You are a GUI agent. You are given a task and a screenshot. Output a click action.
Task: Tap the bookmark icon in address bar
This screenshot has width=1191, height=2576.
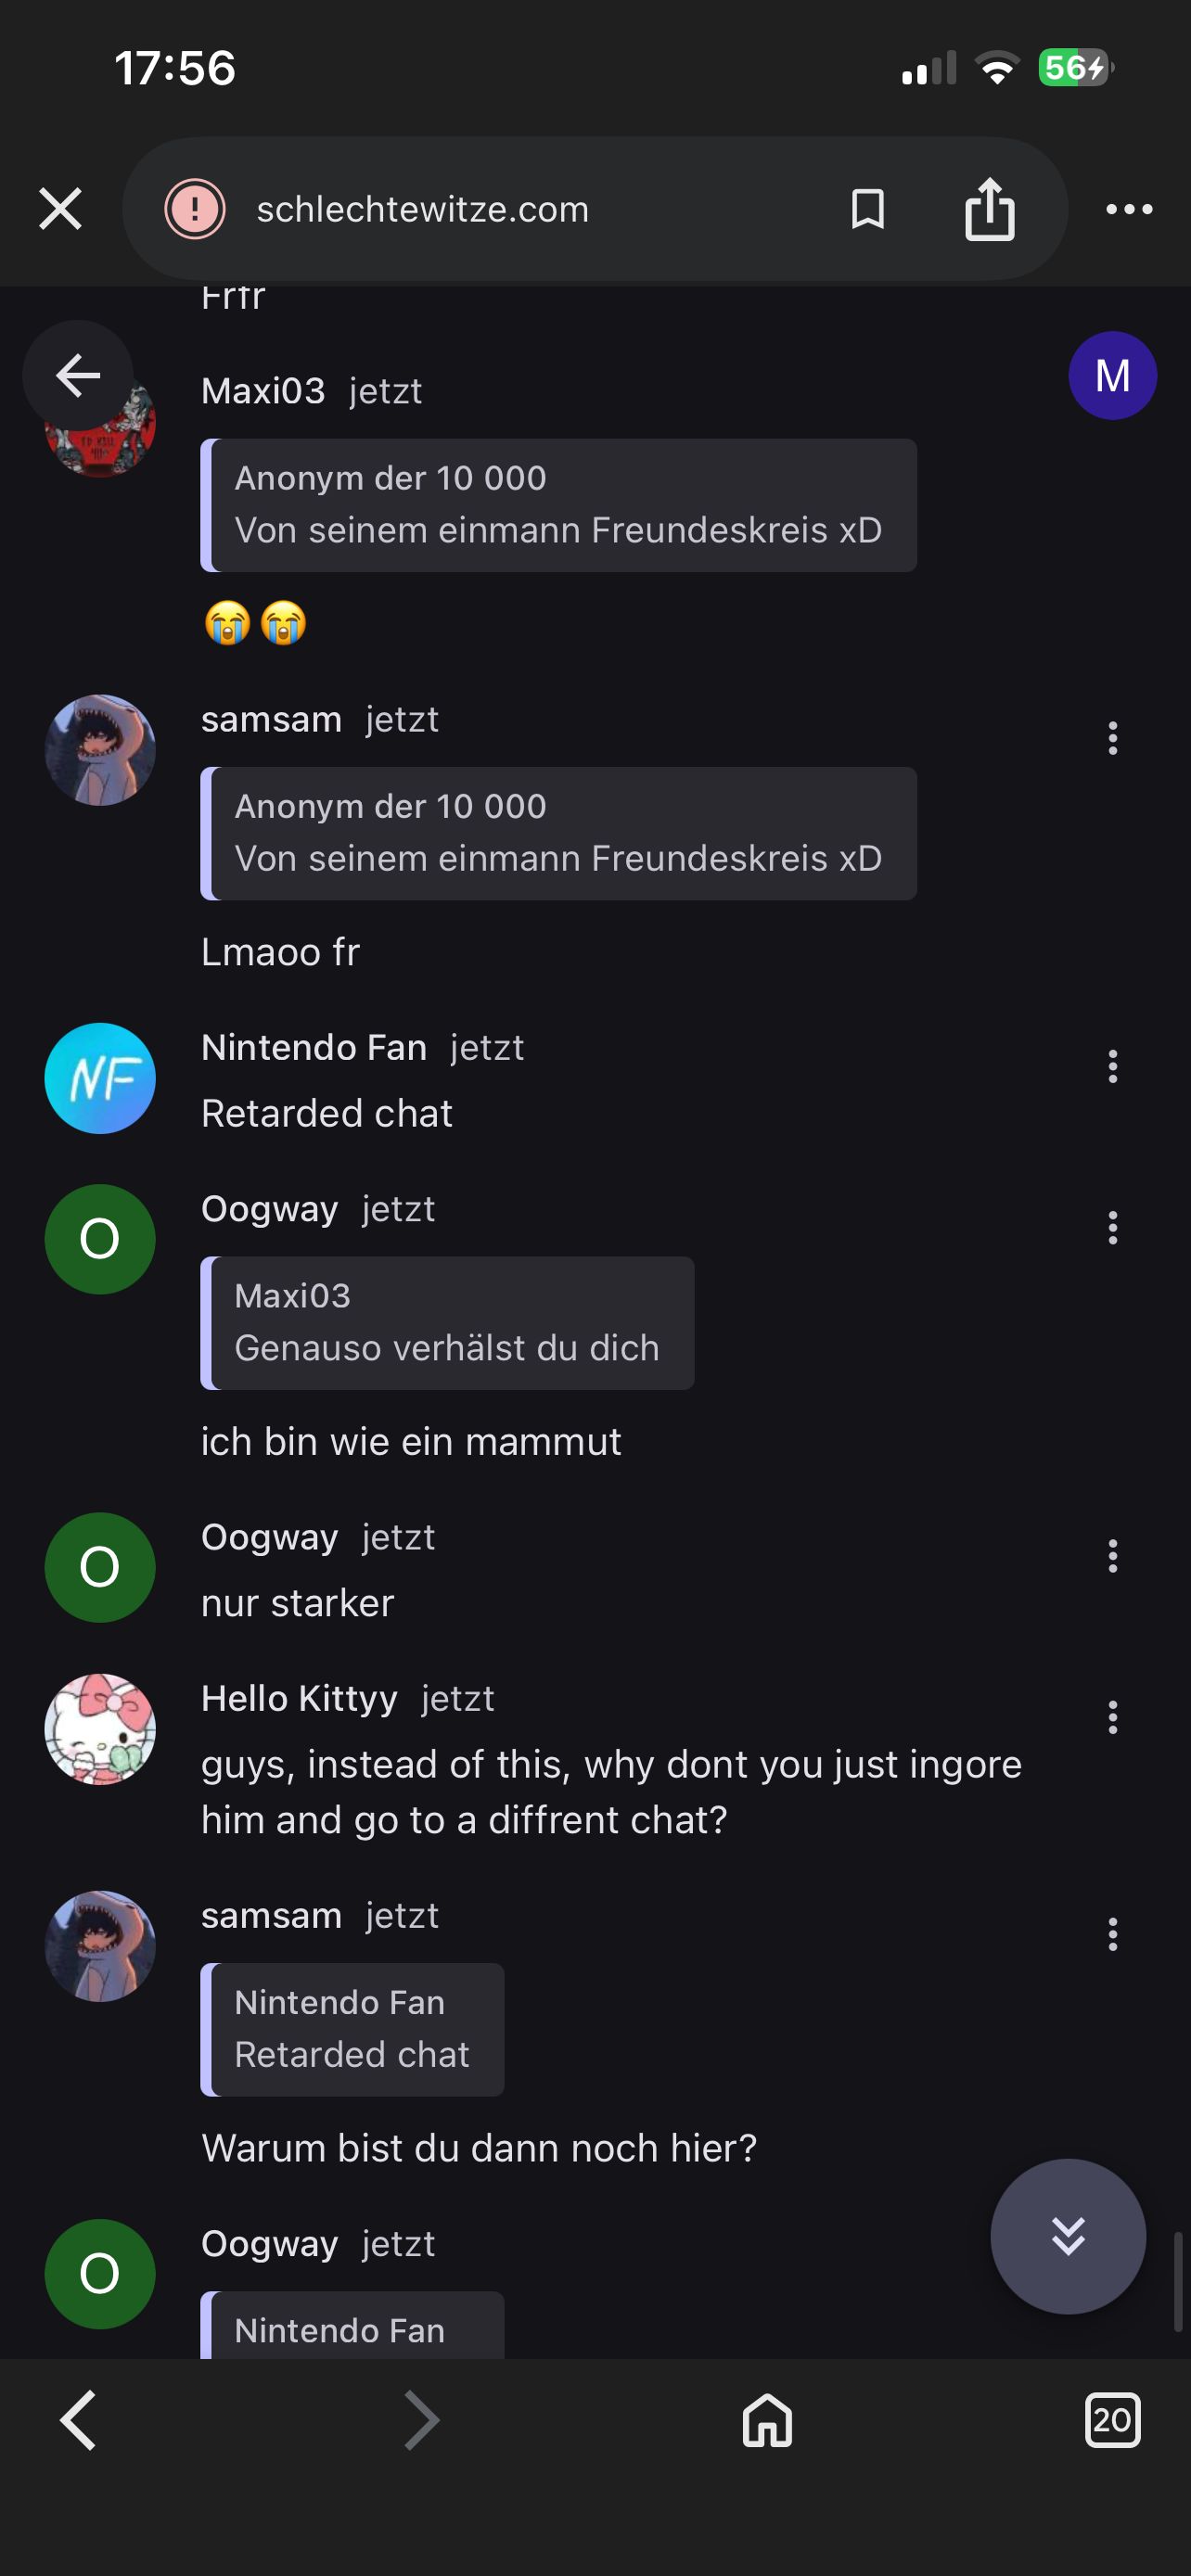(x=867, y=209)
